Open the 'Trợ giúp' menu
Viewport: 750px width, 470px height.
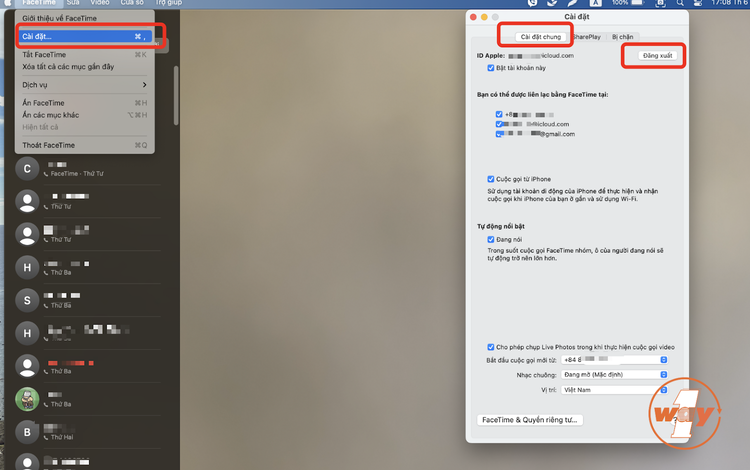point(168,3)
